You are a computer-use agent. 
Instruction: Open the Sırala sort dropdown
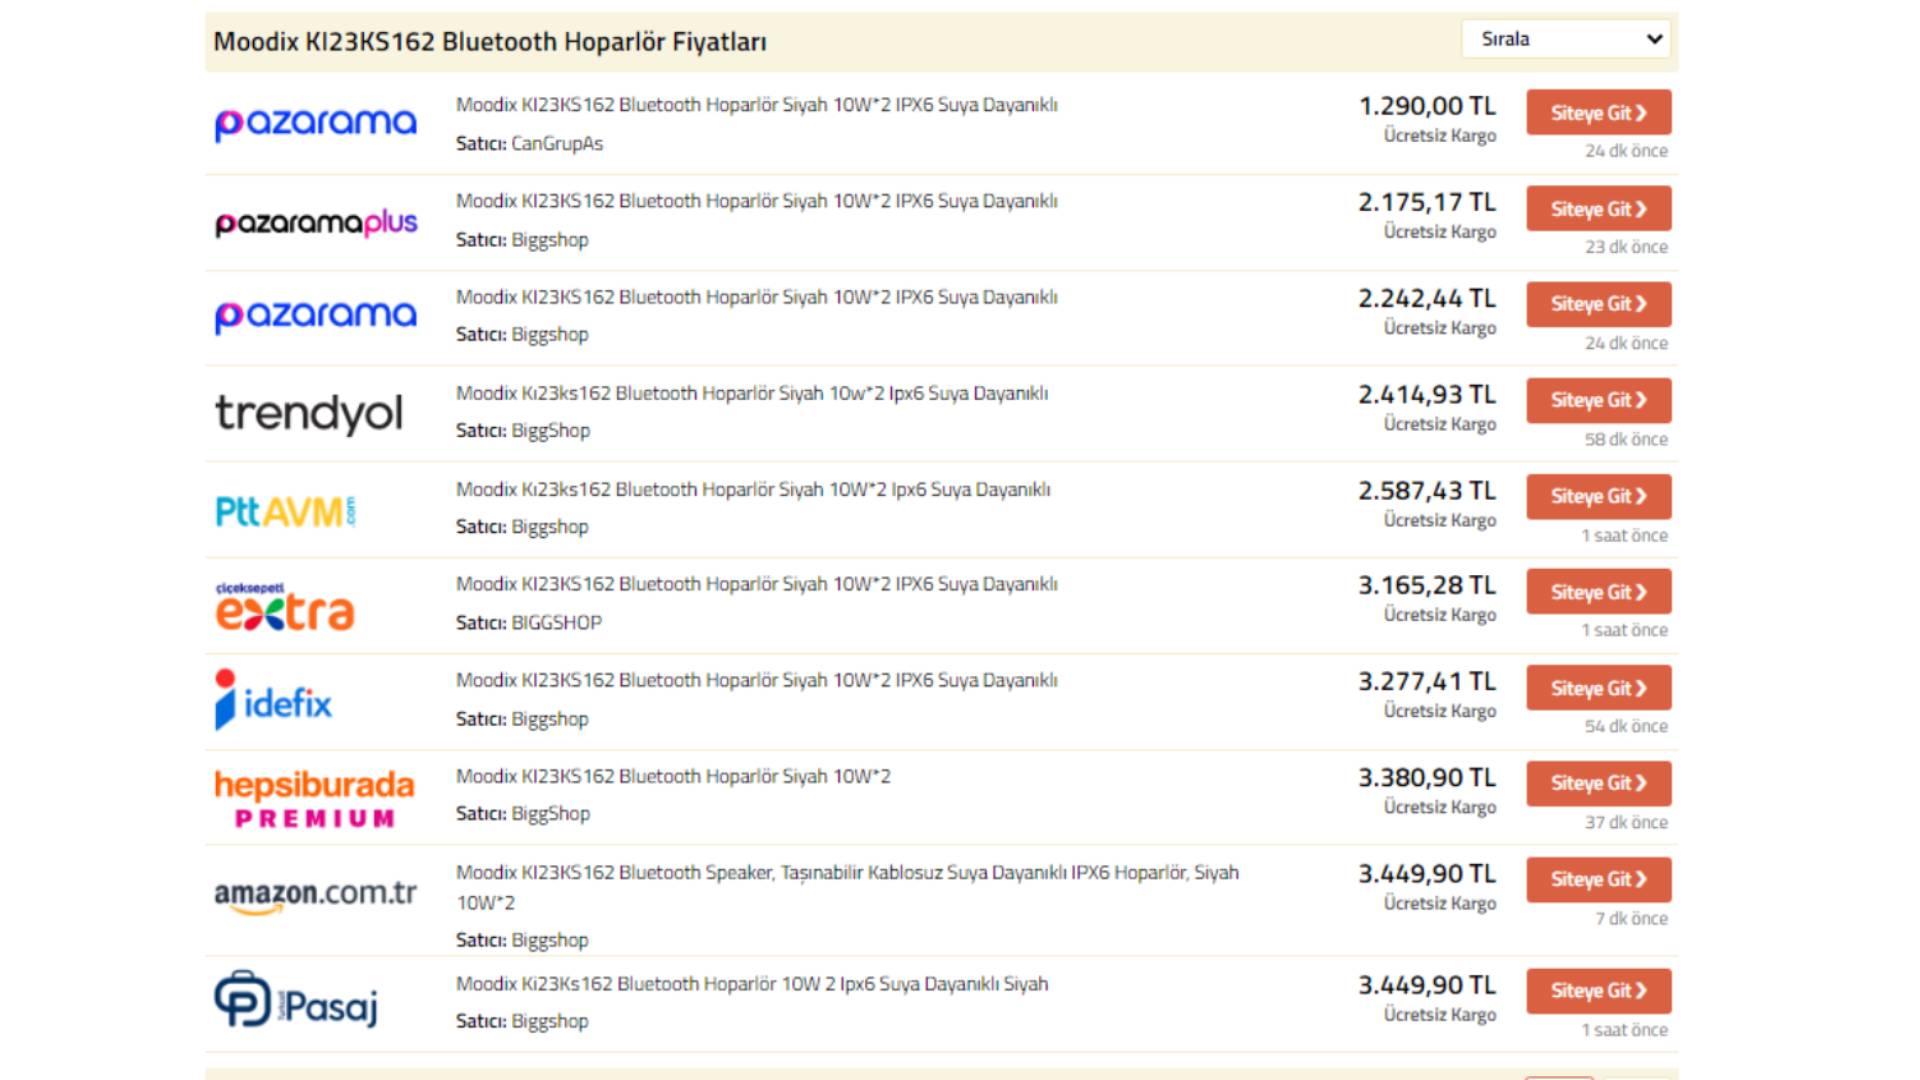coord(1565,39)
